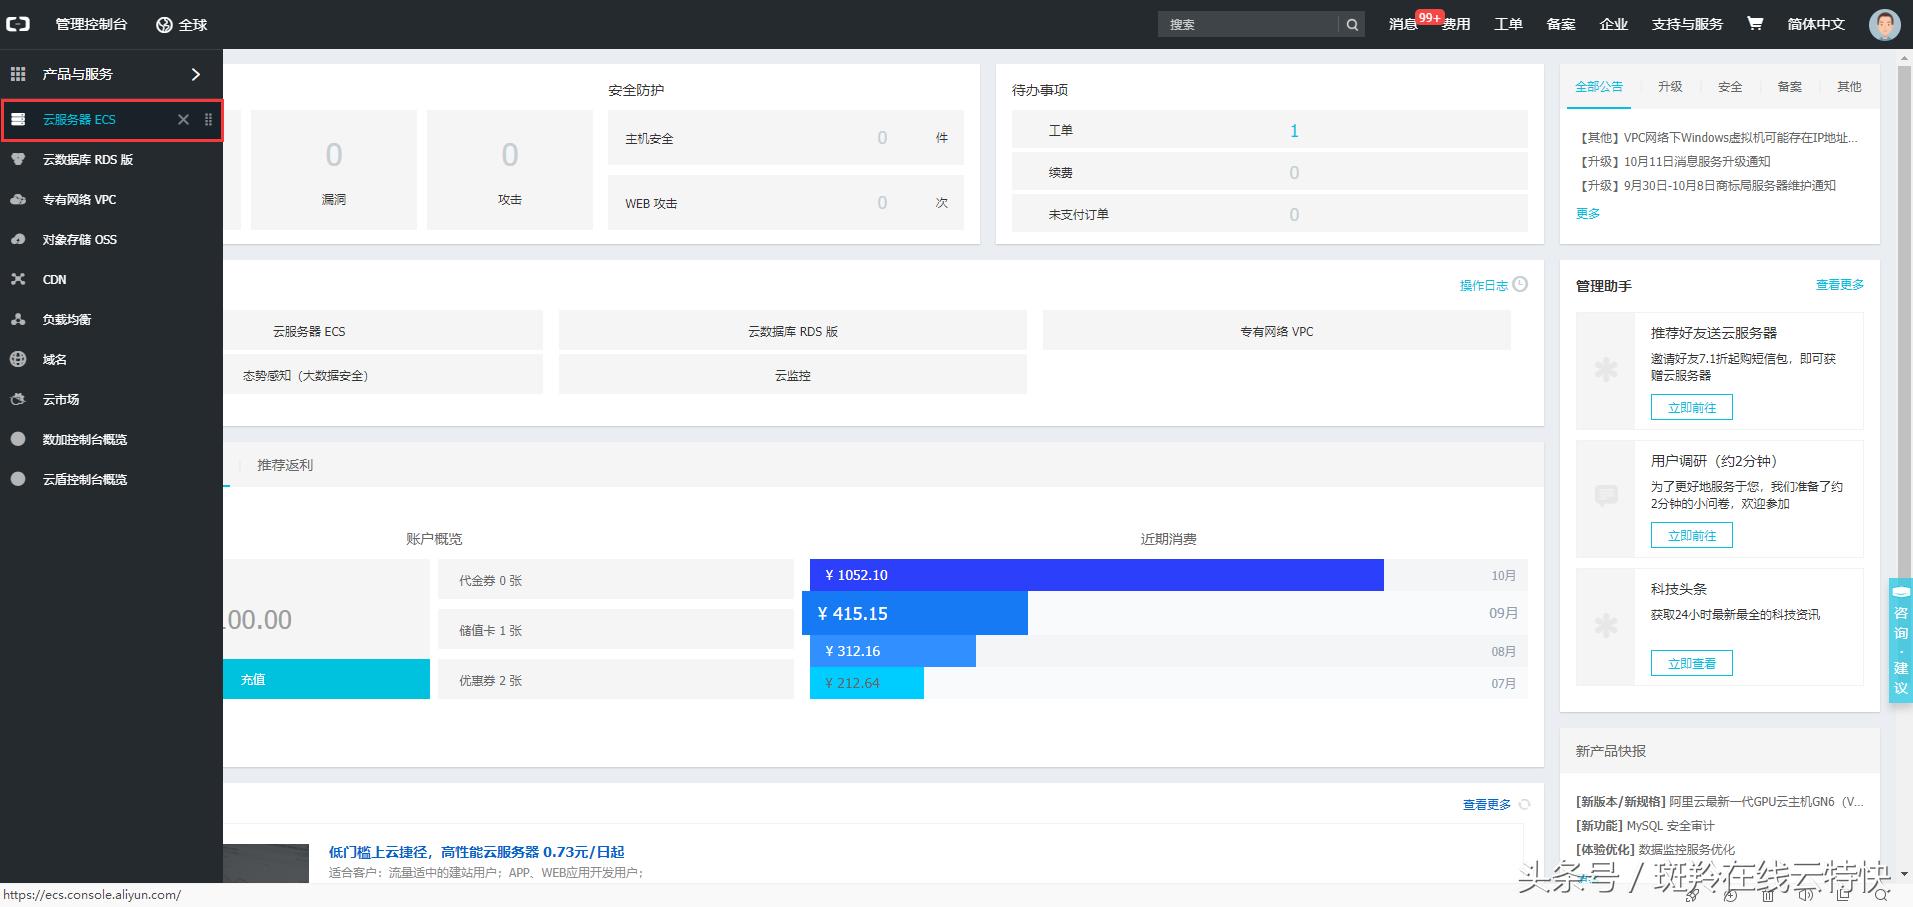The image size is (1913, 907).
Task: Open CDN from the sidebar
Action: 54,280
